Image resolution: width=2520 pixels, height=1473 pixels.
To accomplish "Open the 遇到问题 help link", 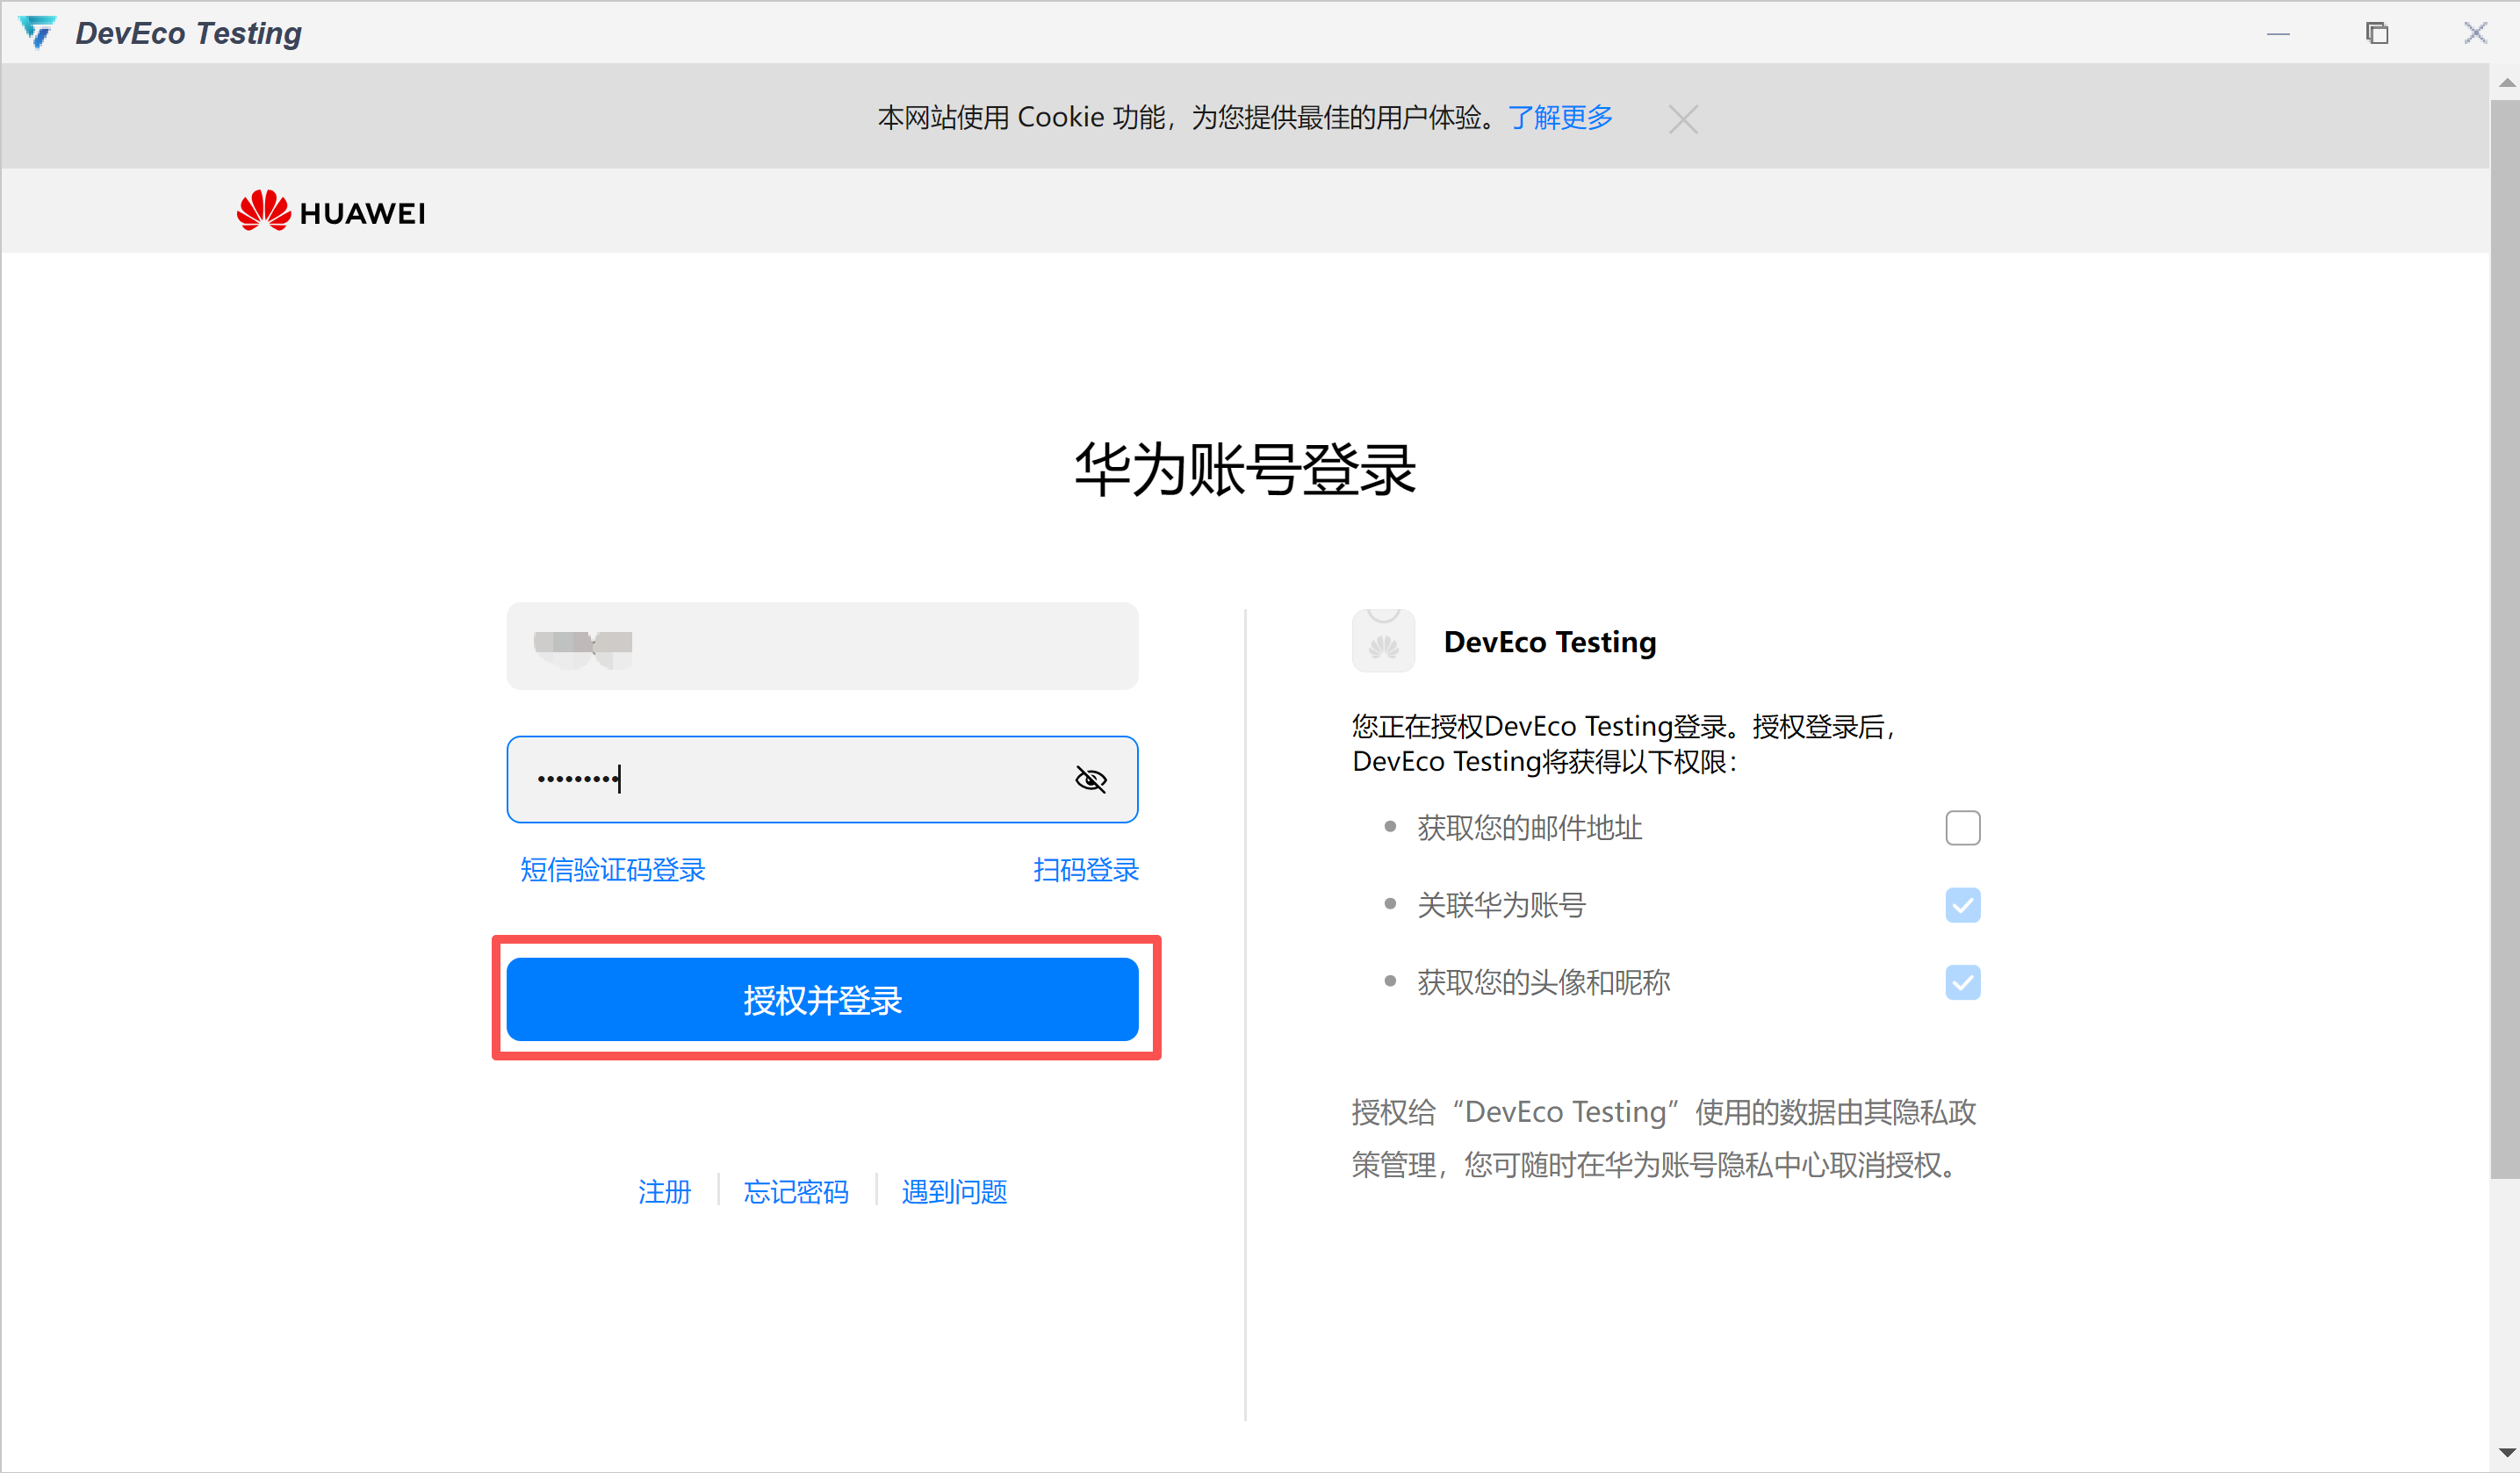I will click(954, 1191).
